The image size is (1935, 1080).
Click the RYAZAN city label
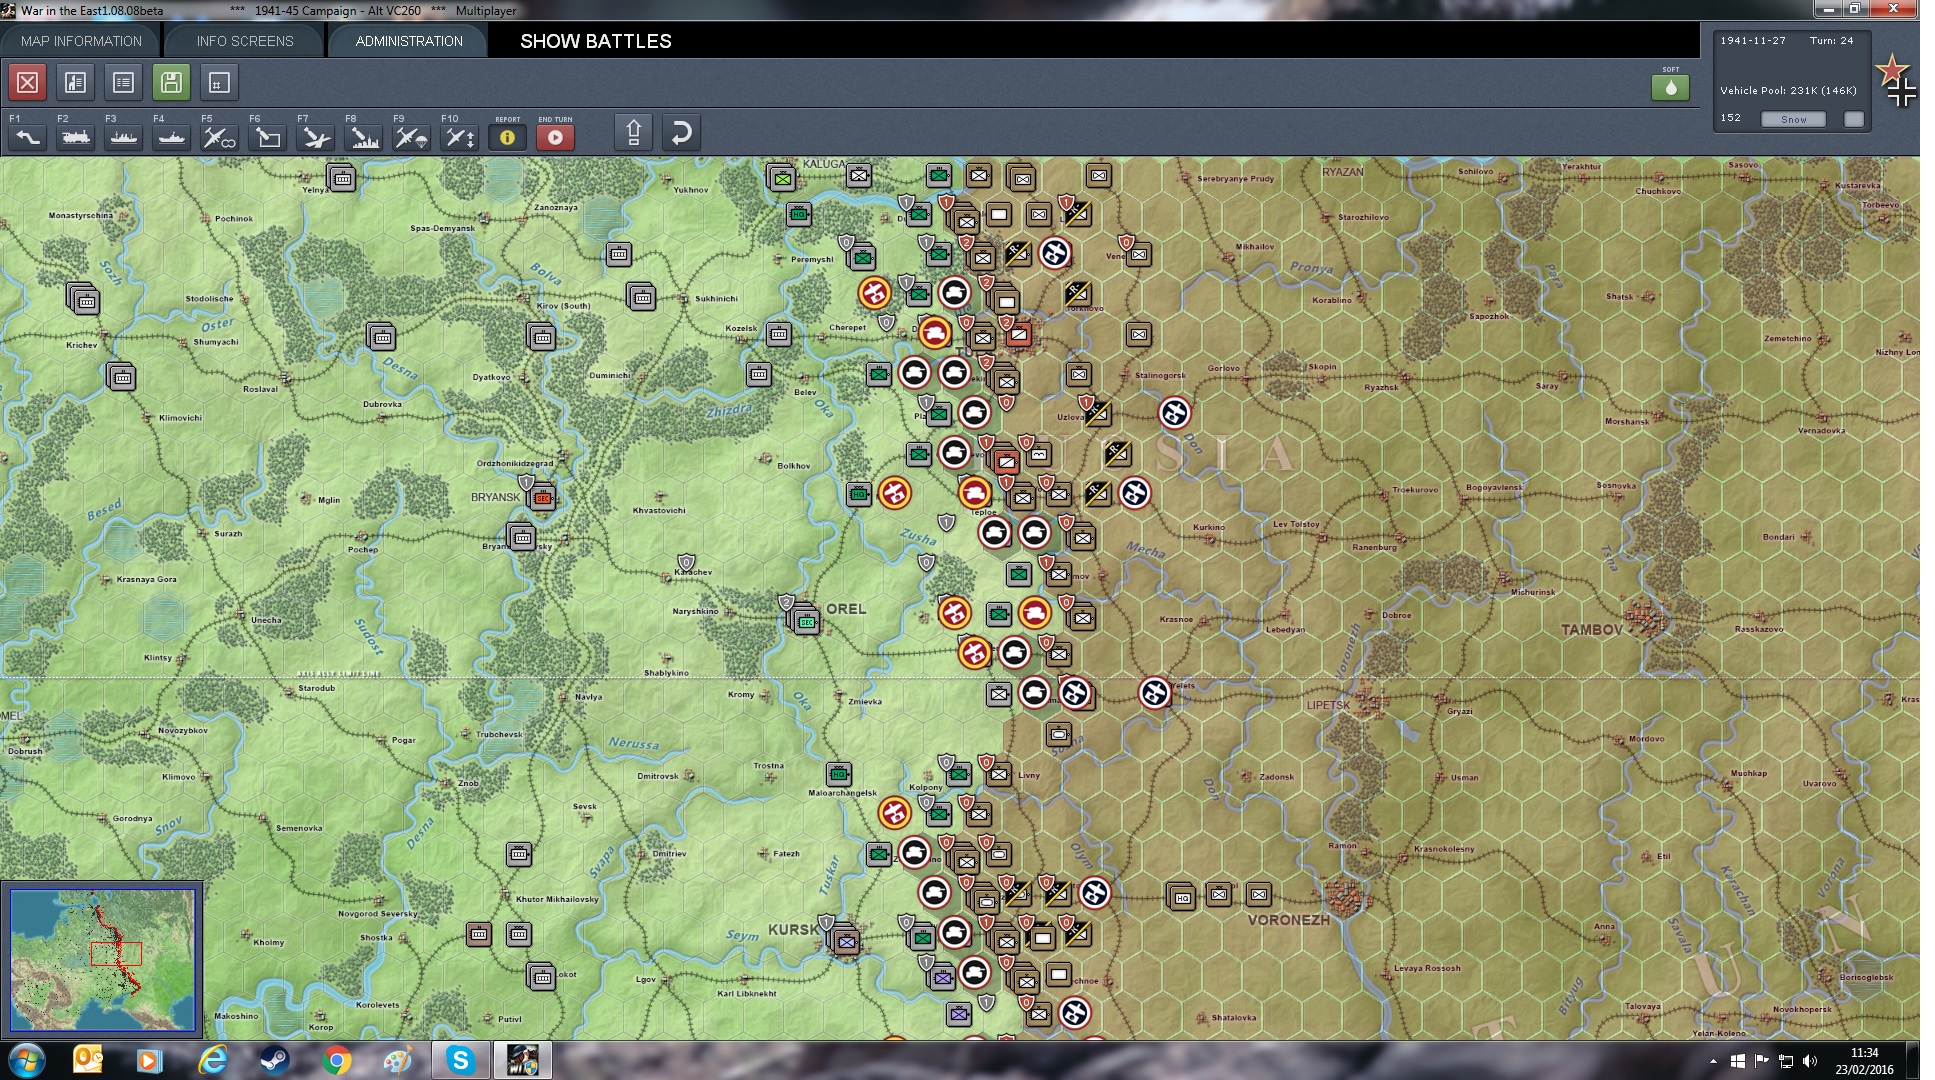tap(1343, 172)
